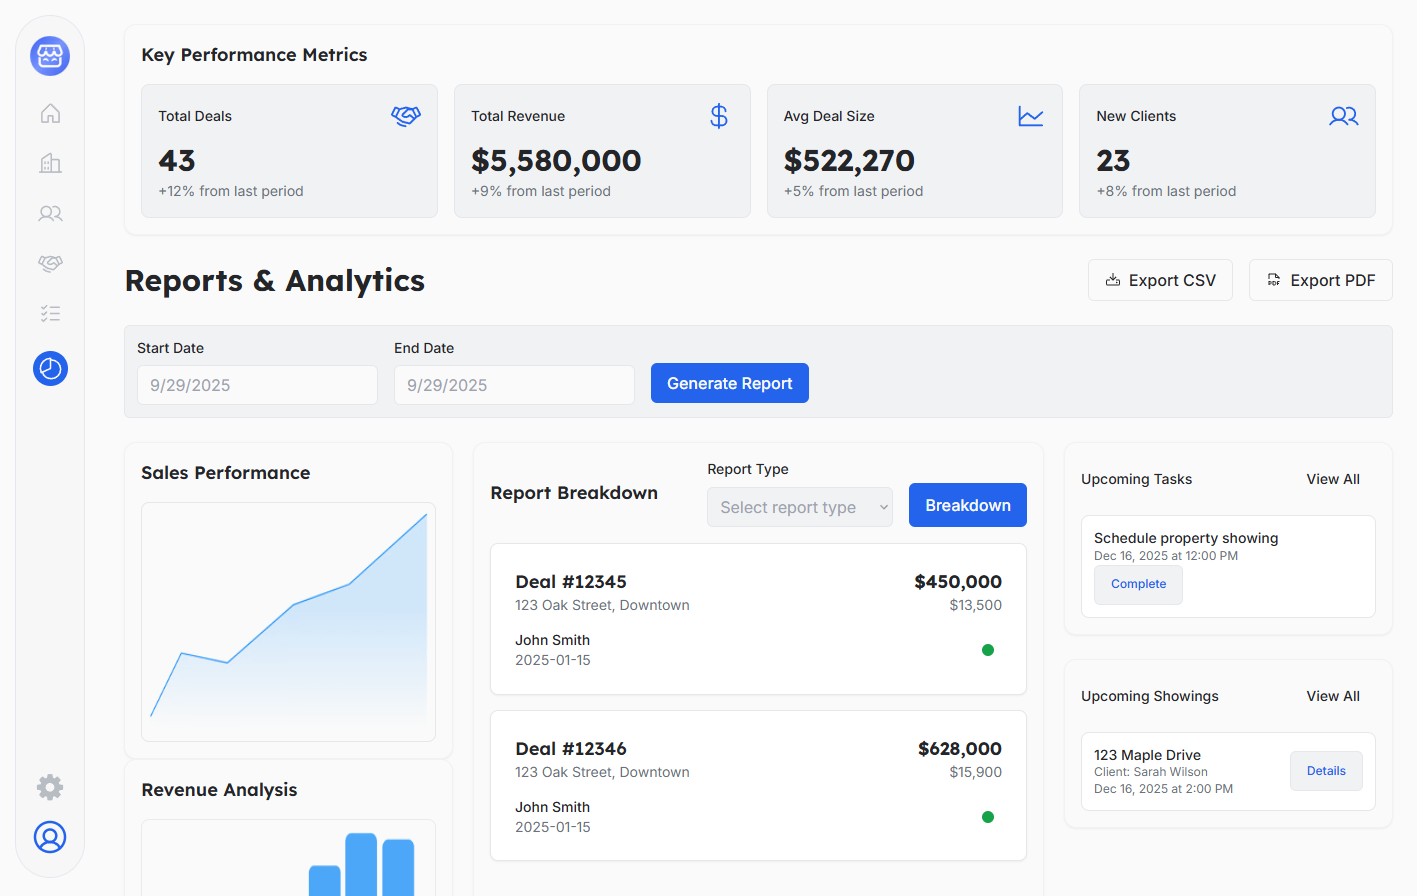This screenshot has height=896, width=1417.
Task: Open the Tasks checklist icon in sidebar
Action: (50, 313)
